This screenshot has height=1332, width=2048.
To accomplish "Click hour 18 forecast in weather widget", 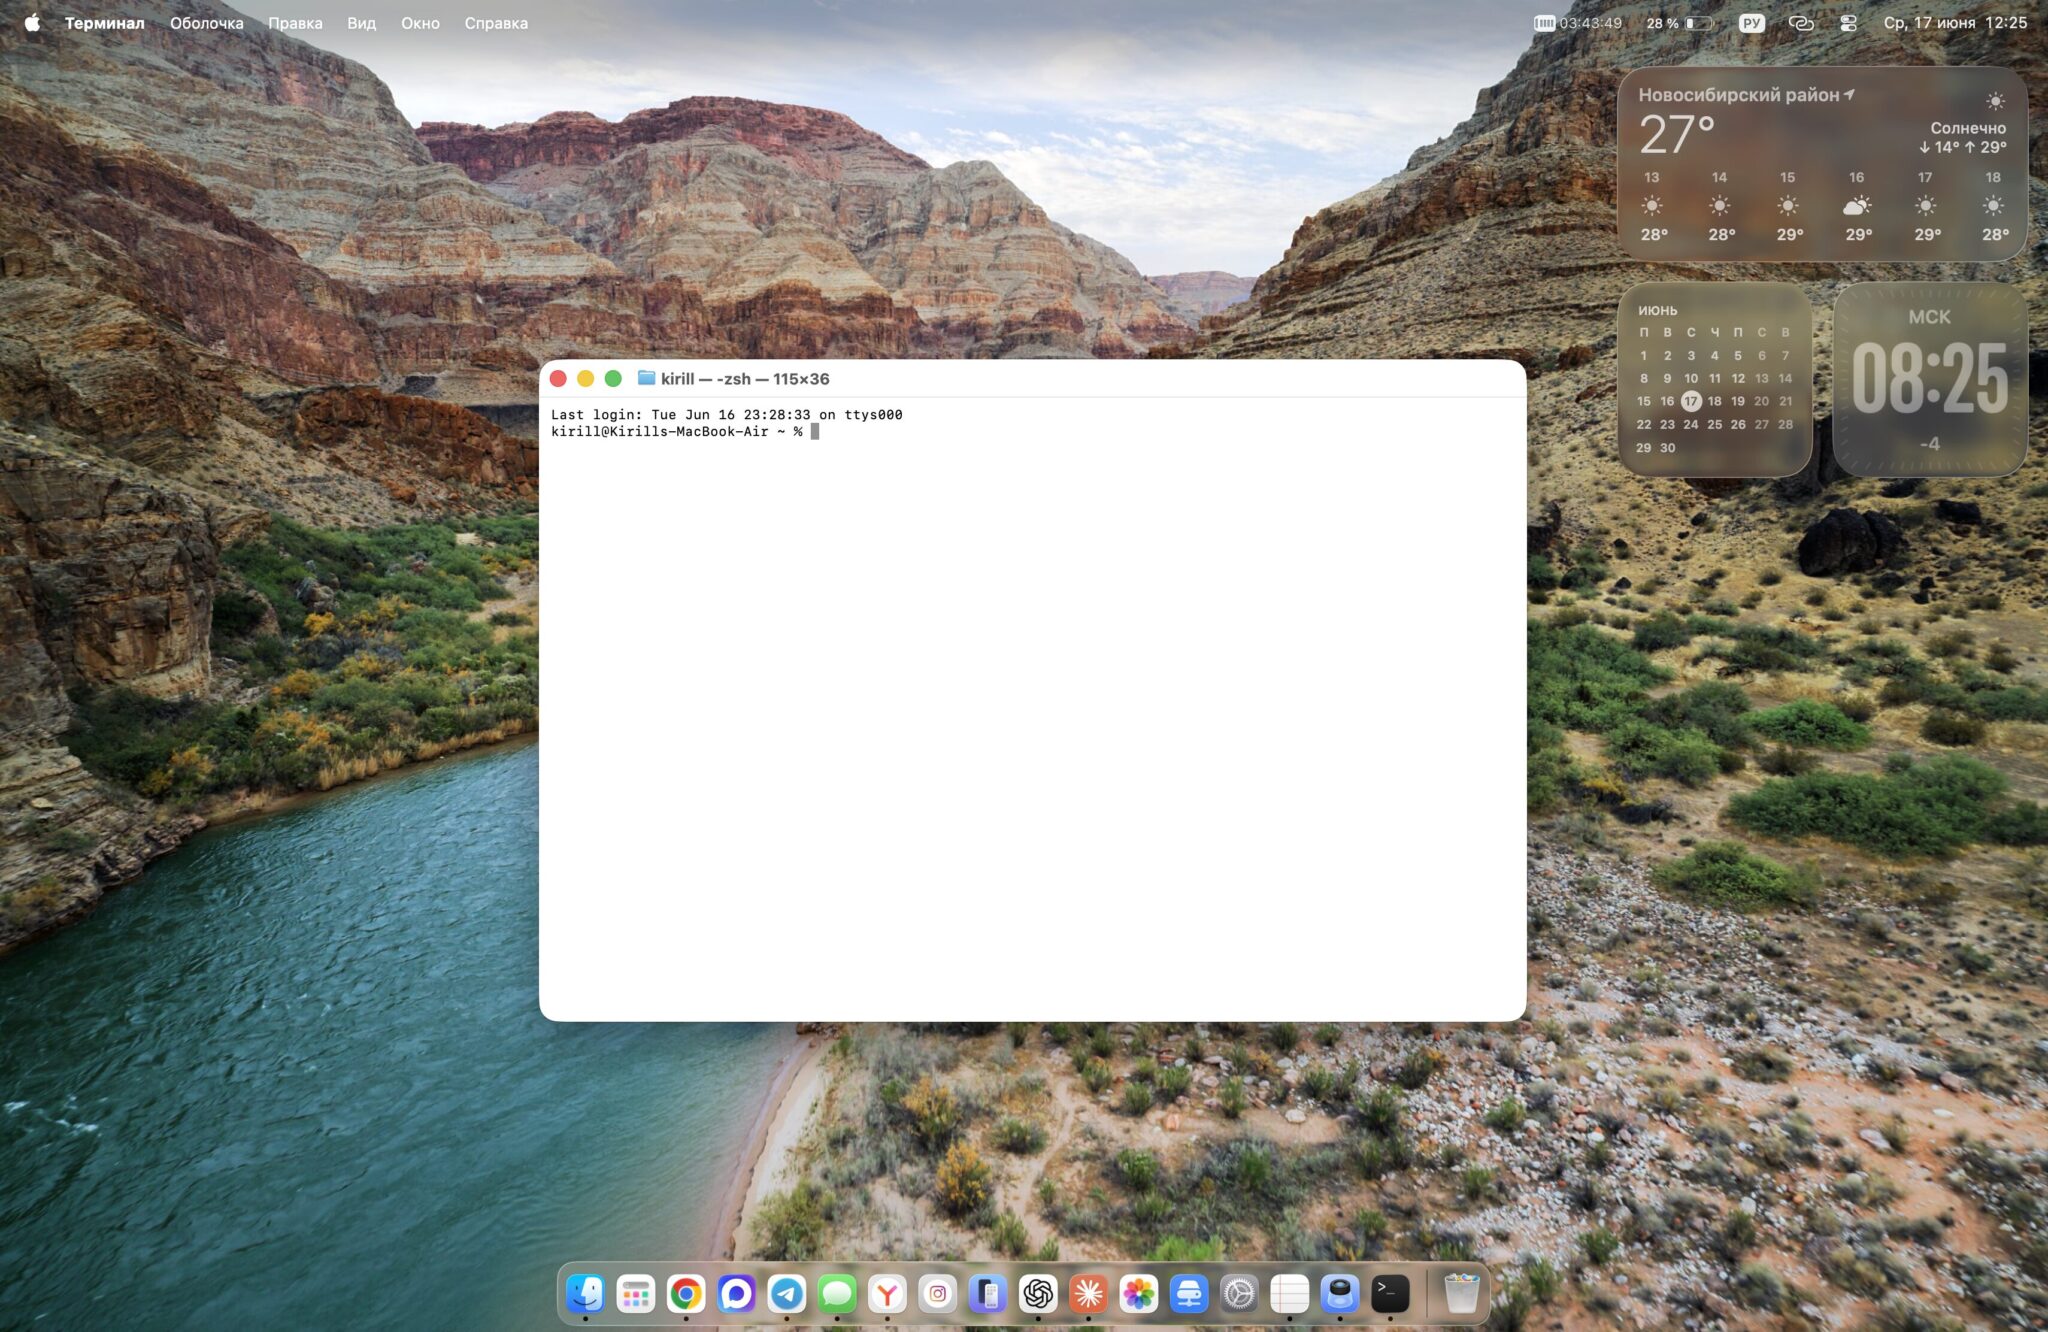I will tap(1994, 206).
